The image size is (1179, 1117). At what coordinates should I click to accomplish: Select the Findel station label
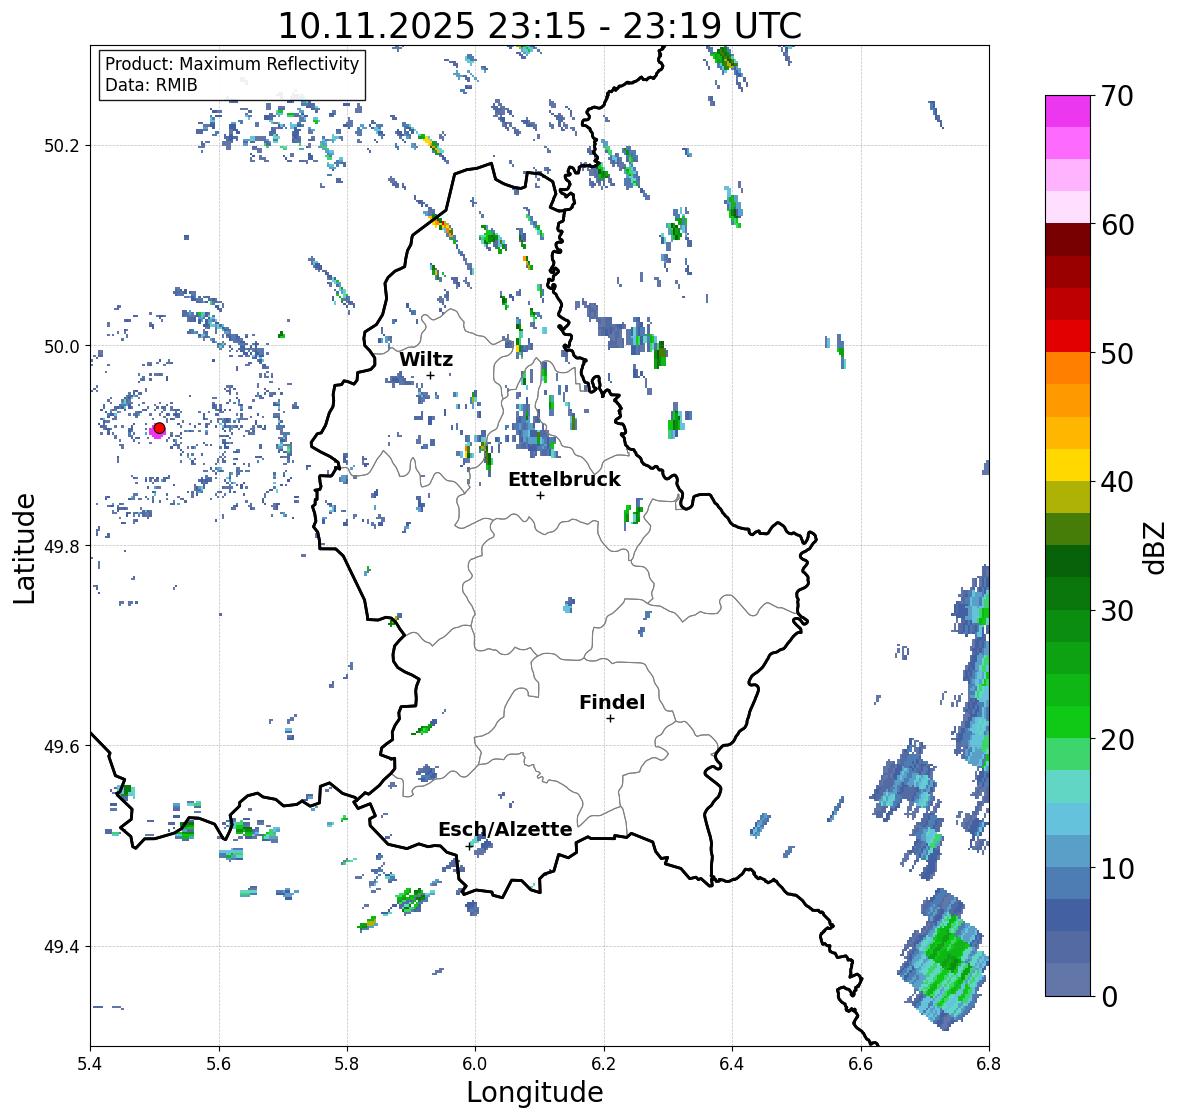click(612, 702)
